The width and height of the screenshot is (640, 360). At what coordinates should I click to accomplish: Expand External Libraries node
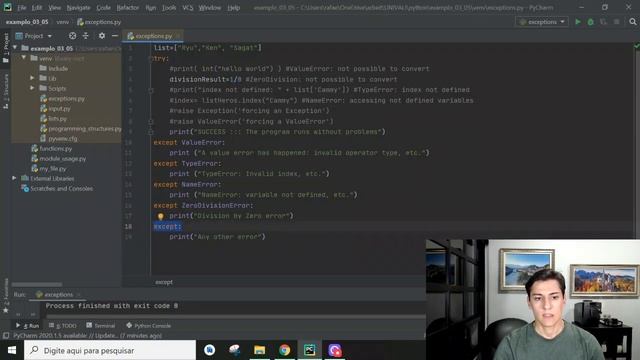pos(14,178)
